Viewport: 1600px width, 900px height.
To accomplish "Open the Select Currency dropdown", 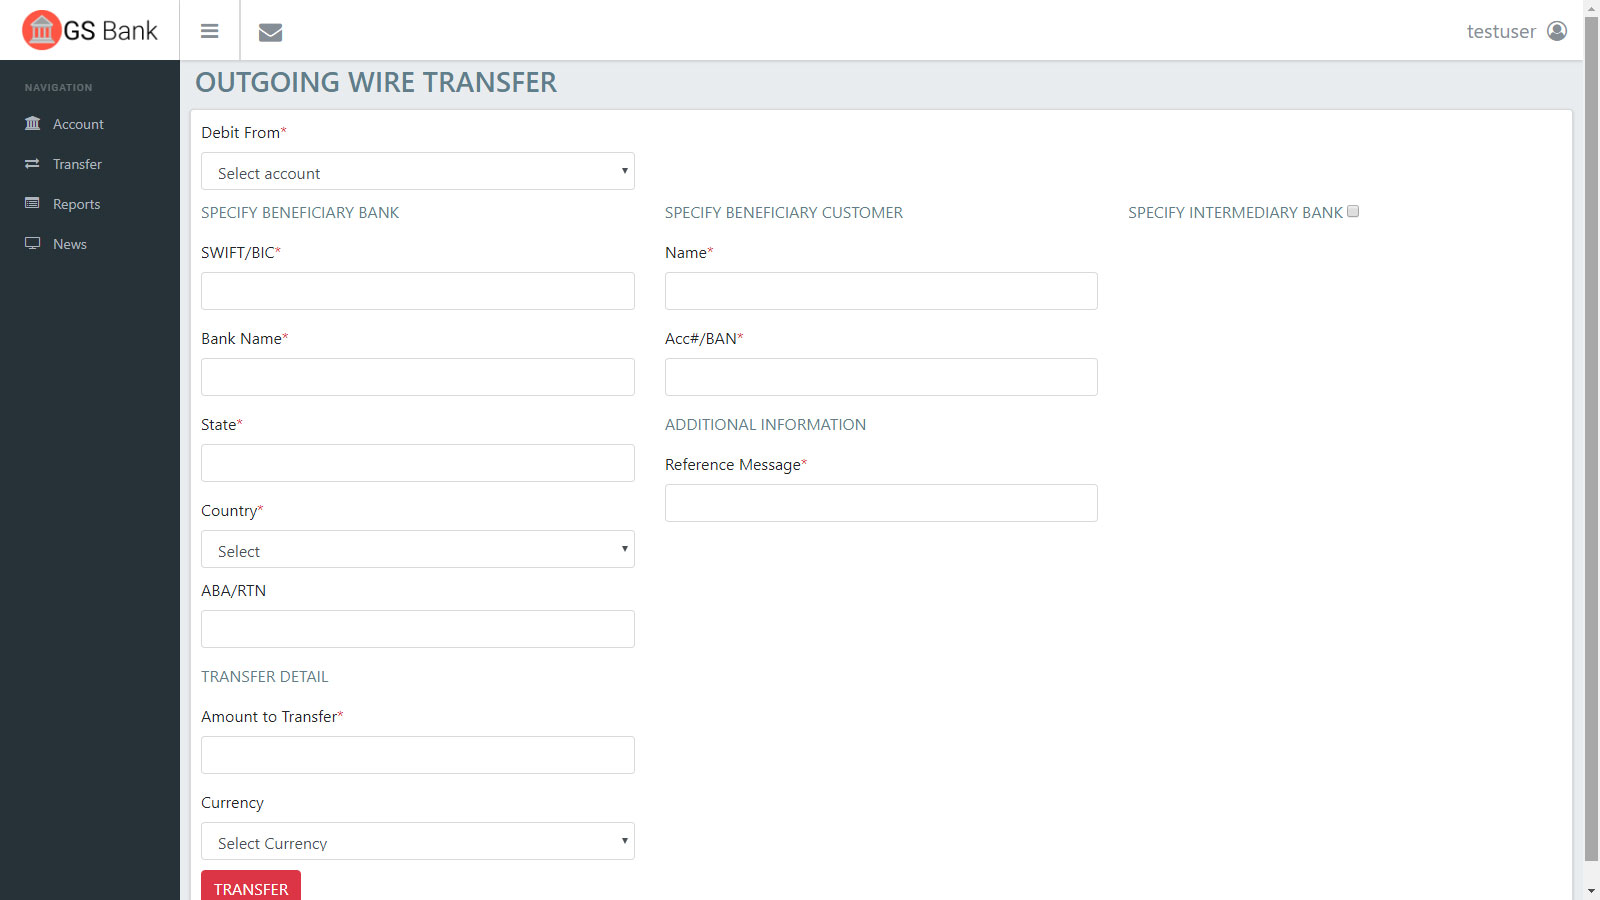I will [417, 842].
